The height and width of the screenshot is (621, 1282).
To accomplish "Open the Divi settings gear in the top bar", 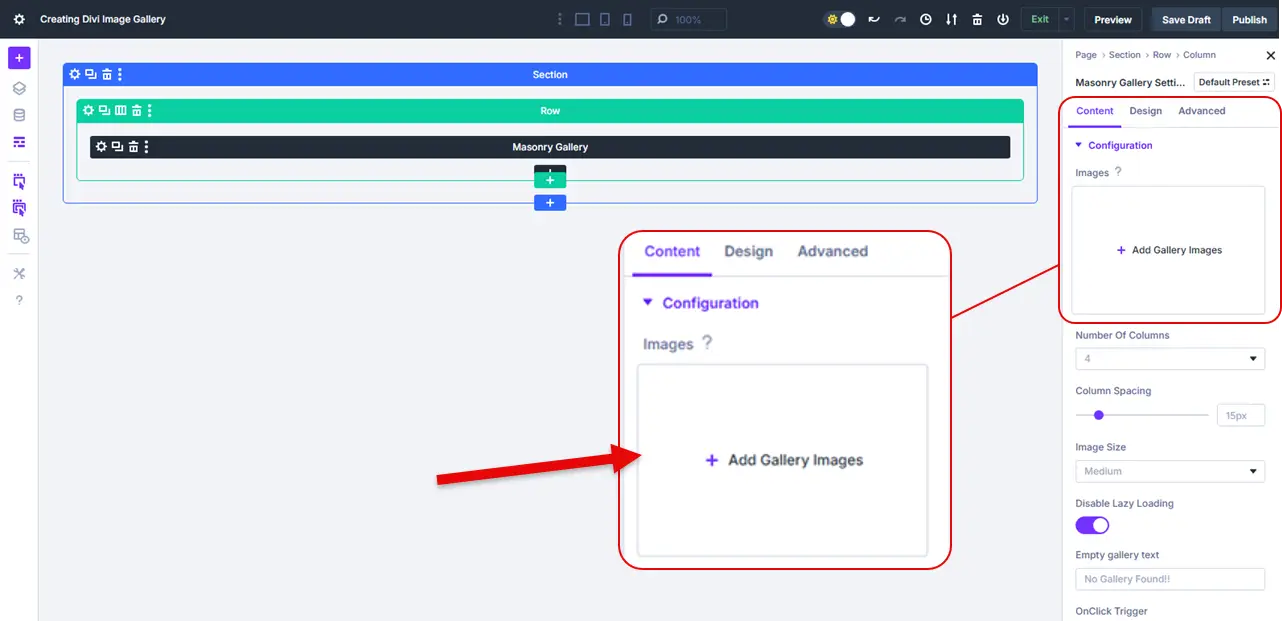I will (19, 19).
